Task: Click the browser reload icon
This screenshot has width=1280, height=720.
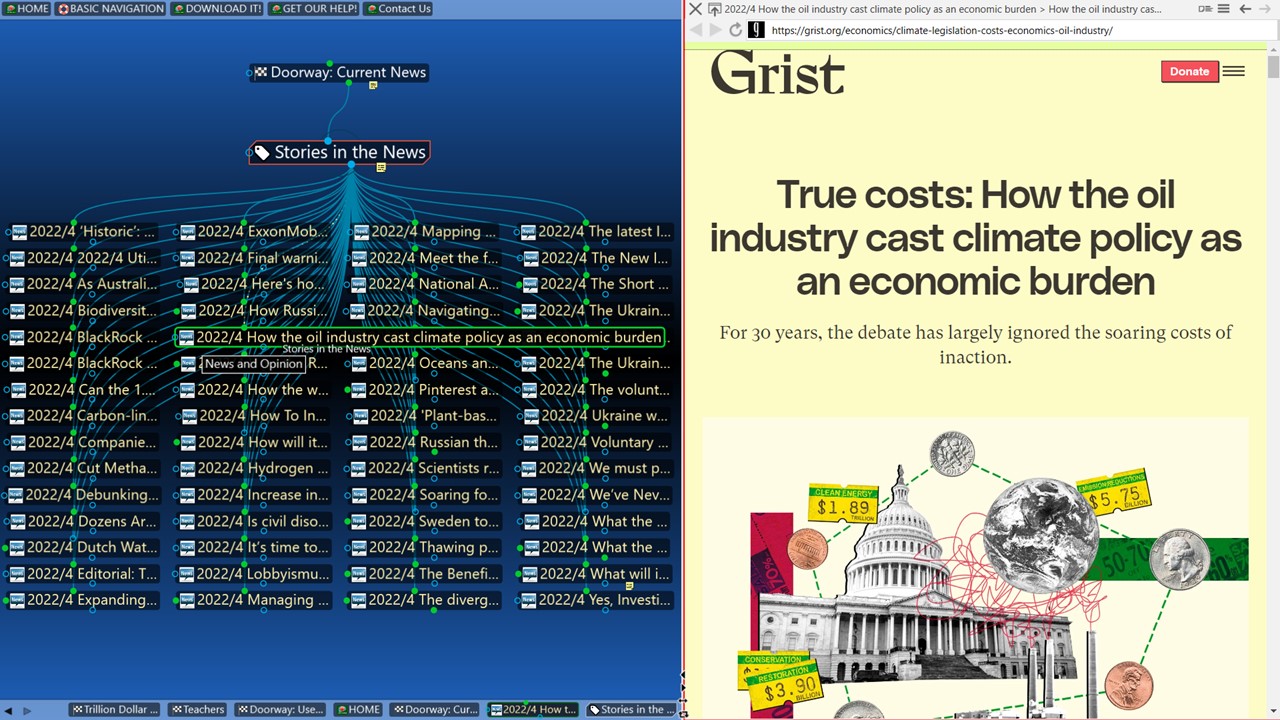Action: pyautogui.click(x=735, y=30)
